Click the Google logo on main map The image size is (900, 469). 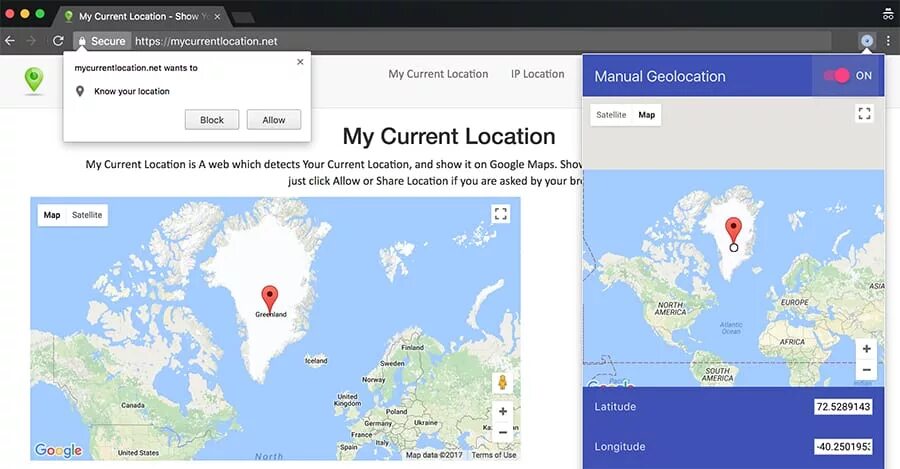coord(58,450)
